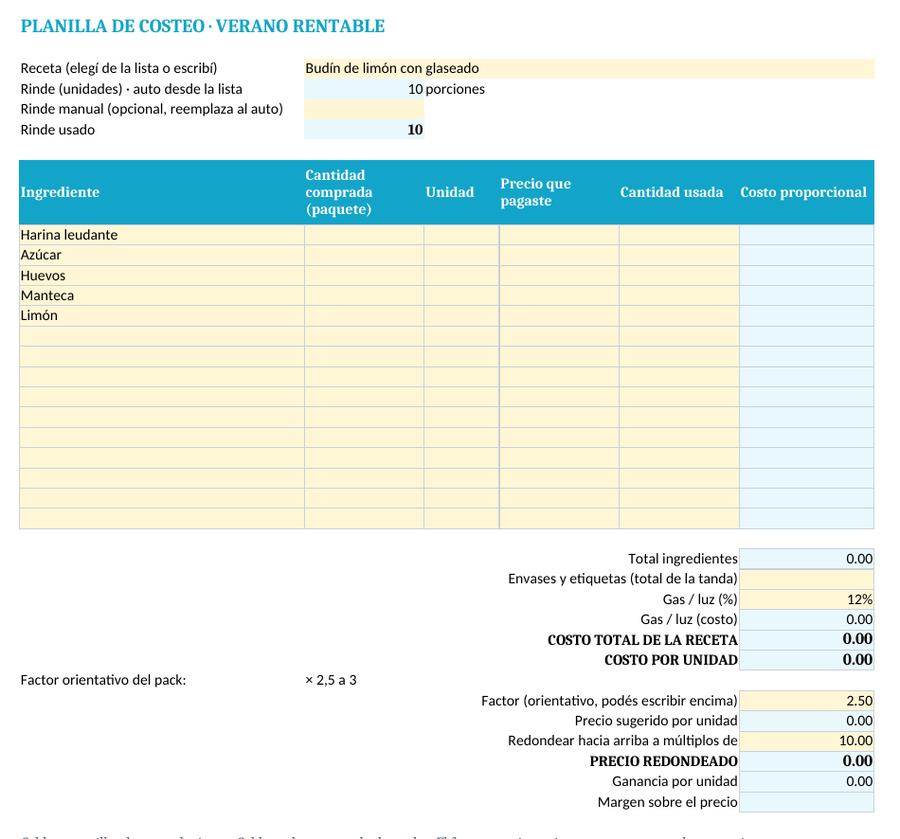Click the 'Costo proporcional' column header
Image resolution: width=900 pixels, height=839 pixels.
click(806, 192)
